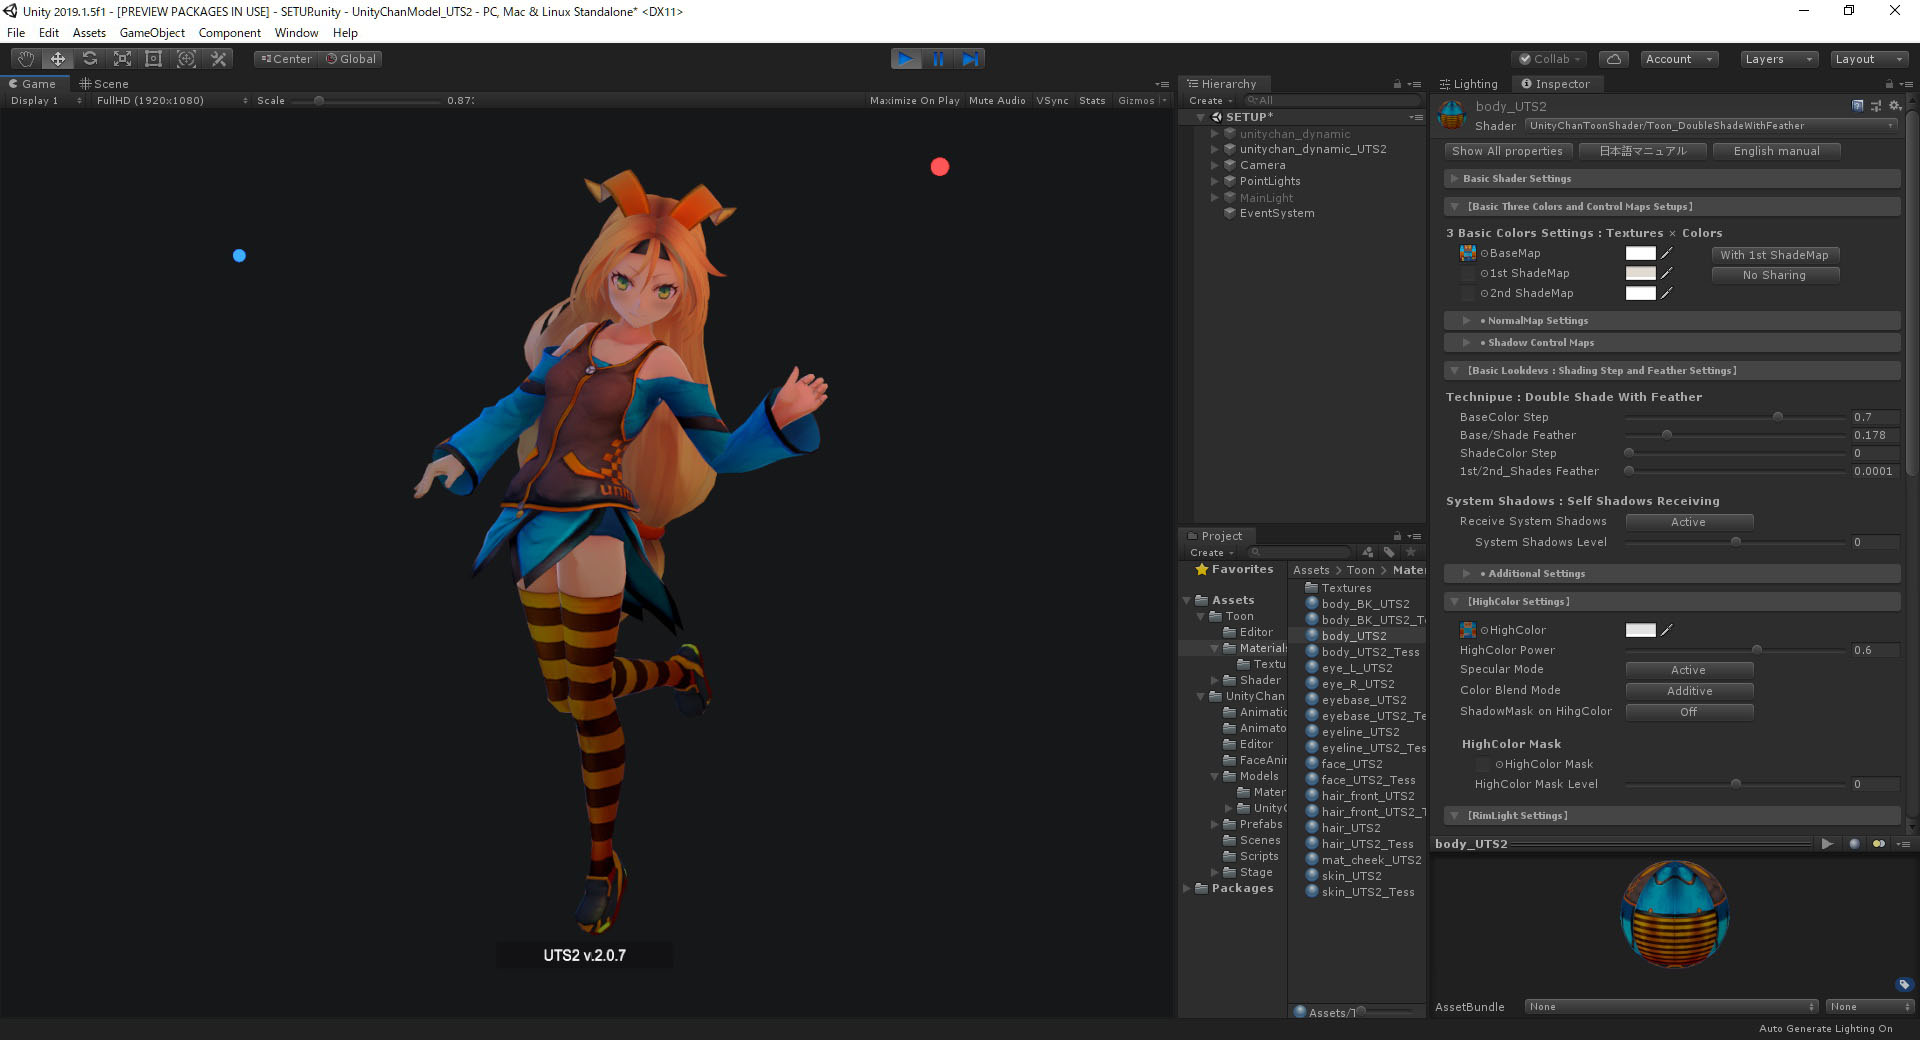Toggle Mute Audio in Game view
Image resolution: width=1920 pixels, height=1040 pixels.
pyautogui.click(x=997, y=101)
